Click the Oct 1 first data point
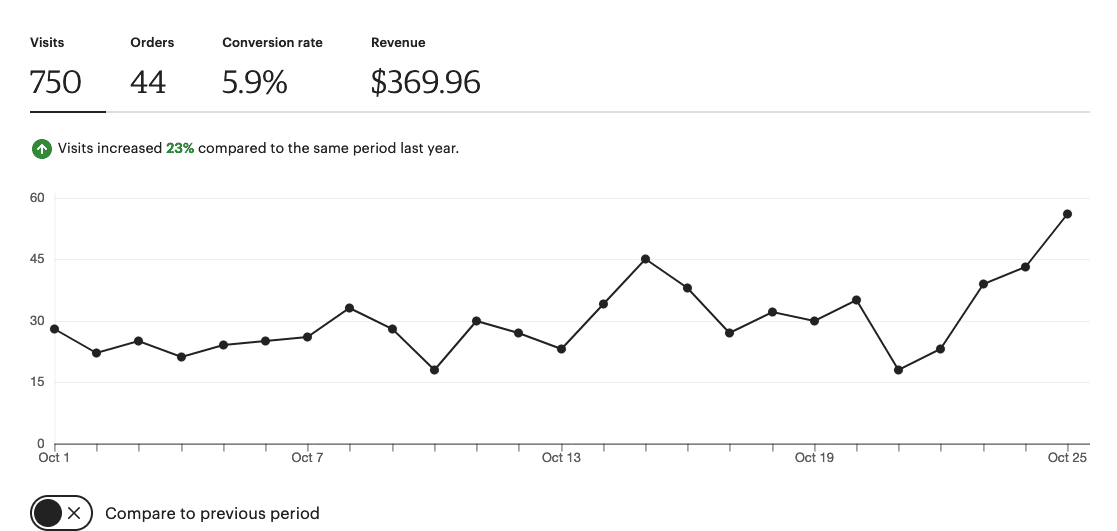The width and height of the screenshot is (1117, 531). point(54,329)
